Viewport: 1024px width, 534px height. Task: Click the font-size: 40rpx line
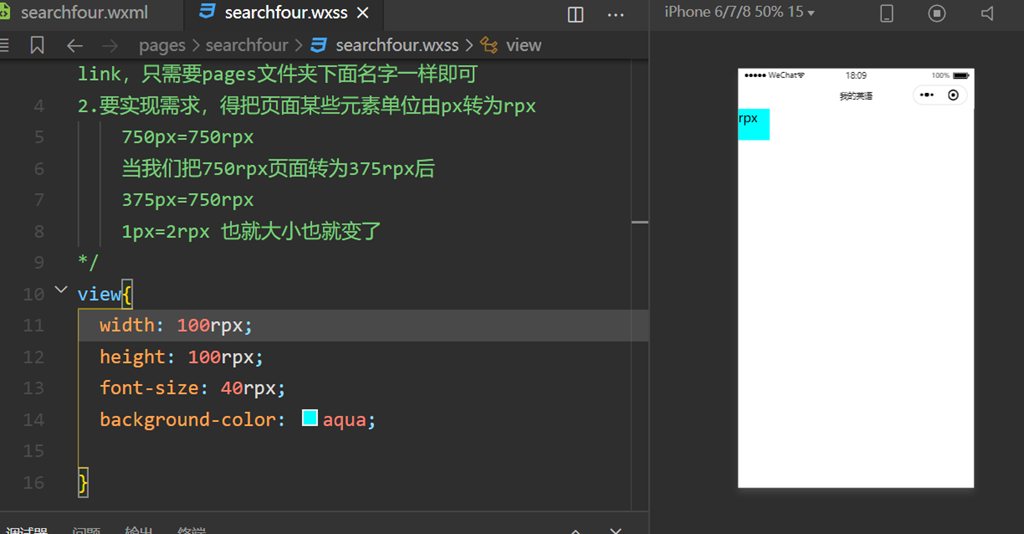(x=192, y=388)
